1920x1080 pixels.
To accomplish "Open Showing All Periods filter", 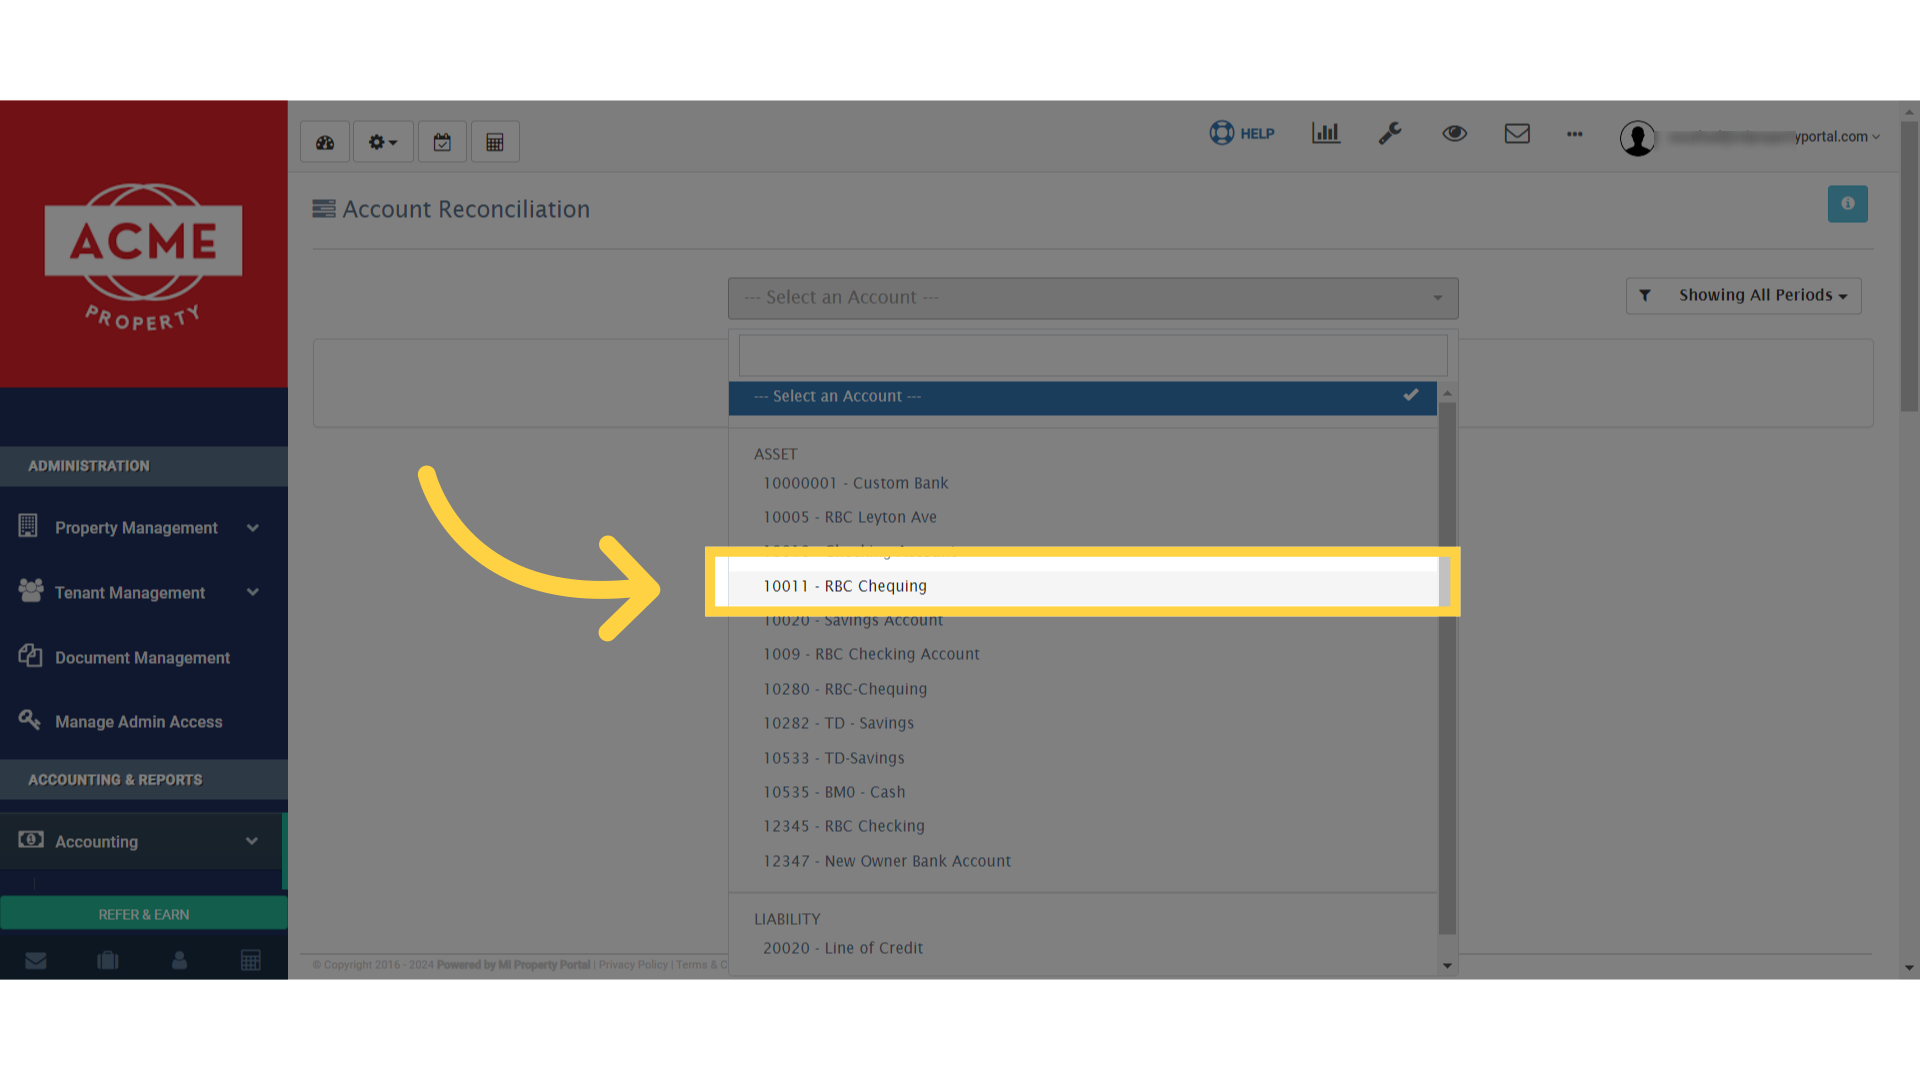I will tap(1744, 296).
